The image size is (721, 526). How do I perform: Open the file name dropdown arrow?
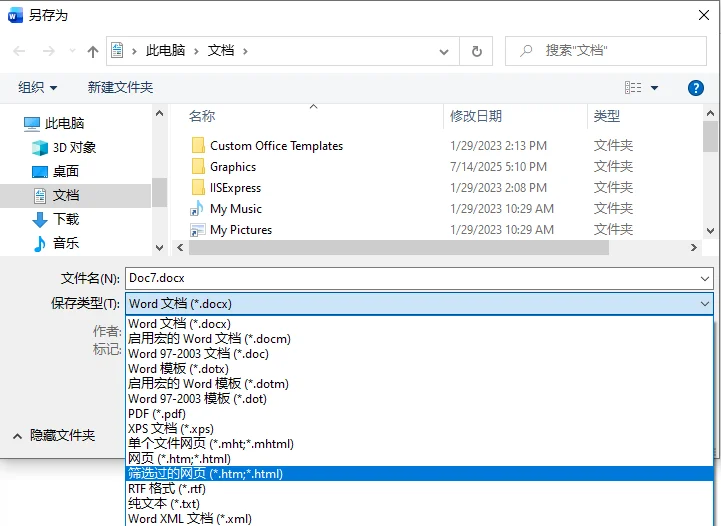[704, 279]
